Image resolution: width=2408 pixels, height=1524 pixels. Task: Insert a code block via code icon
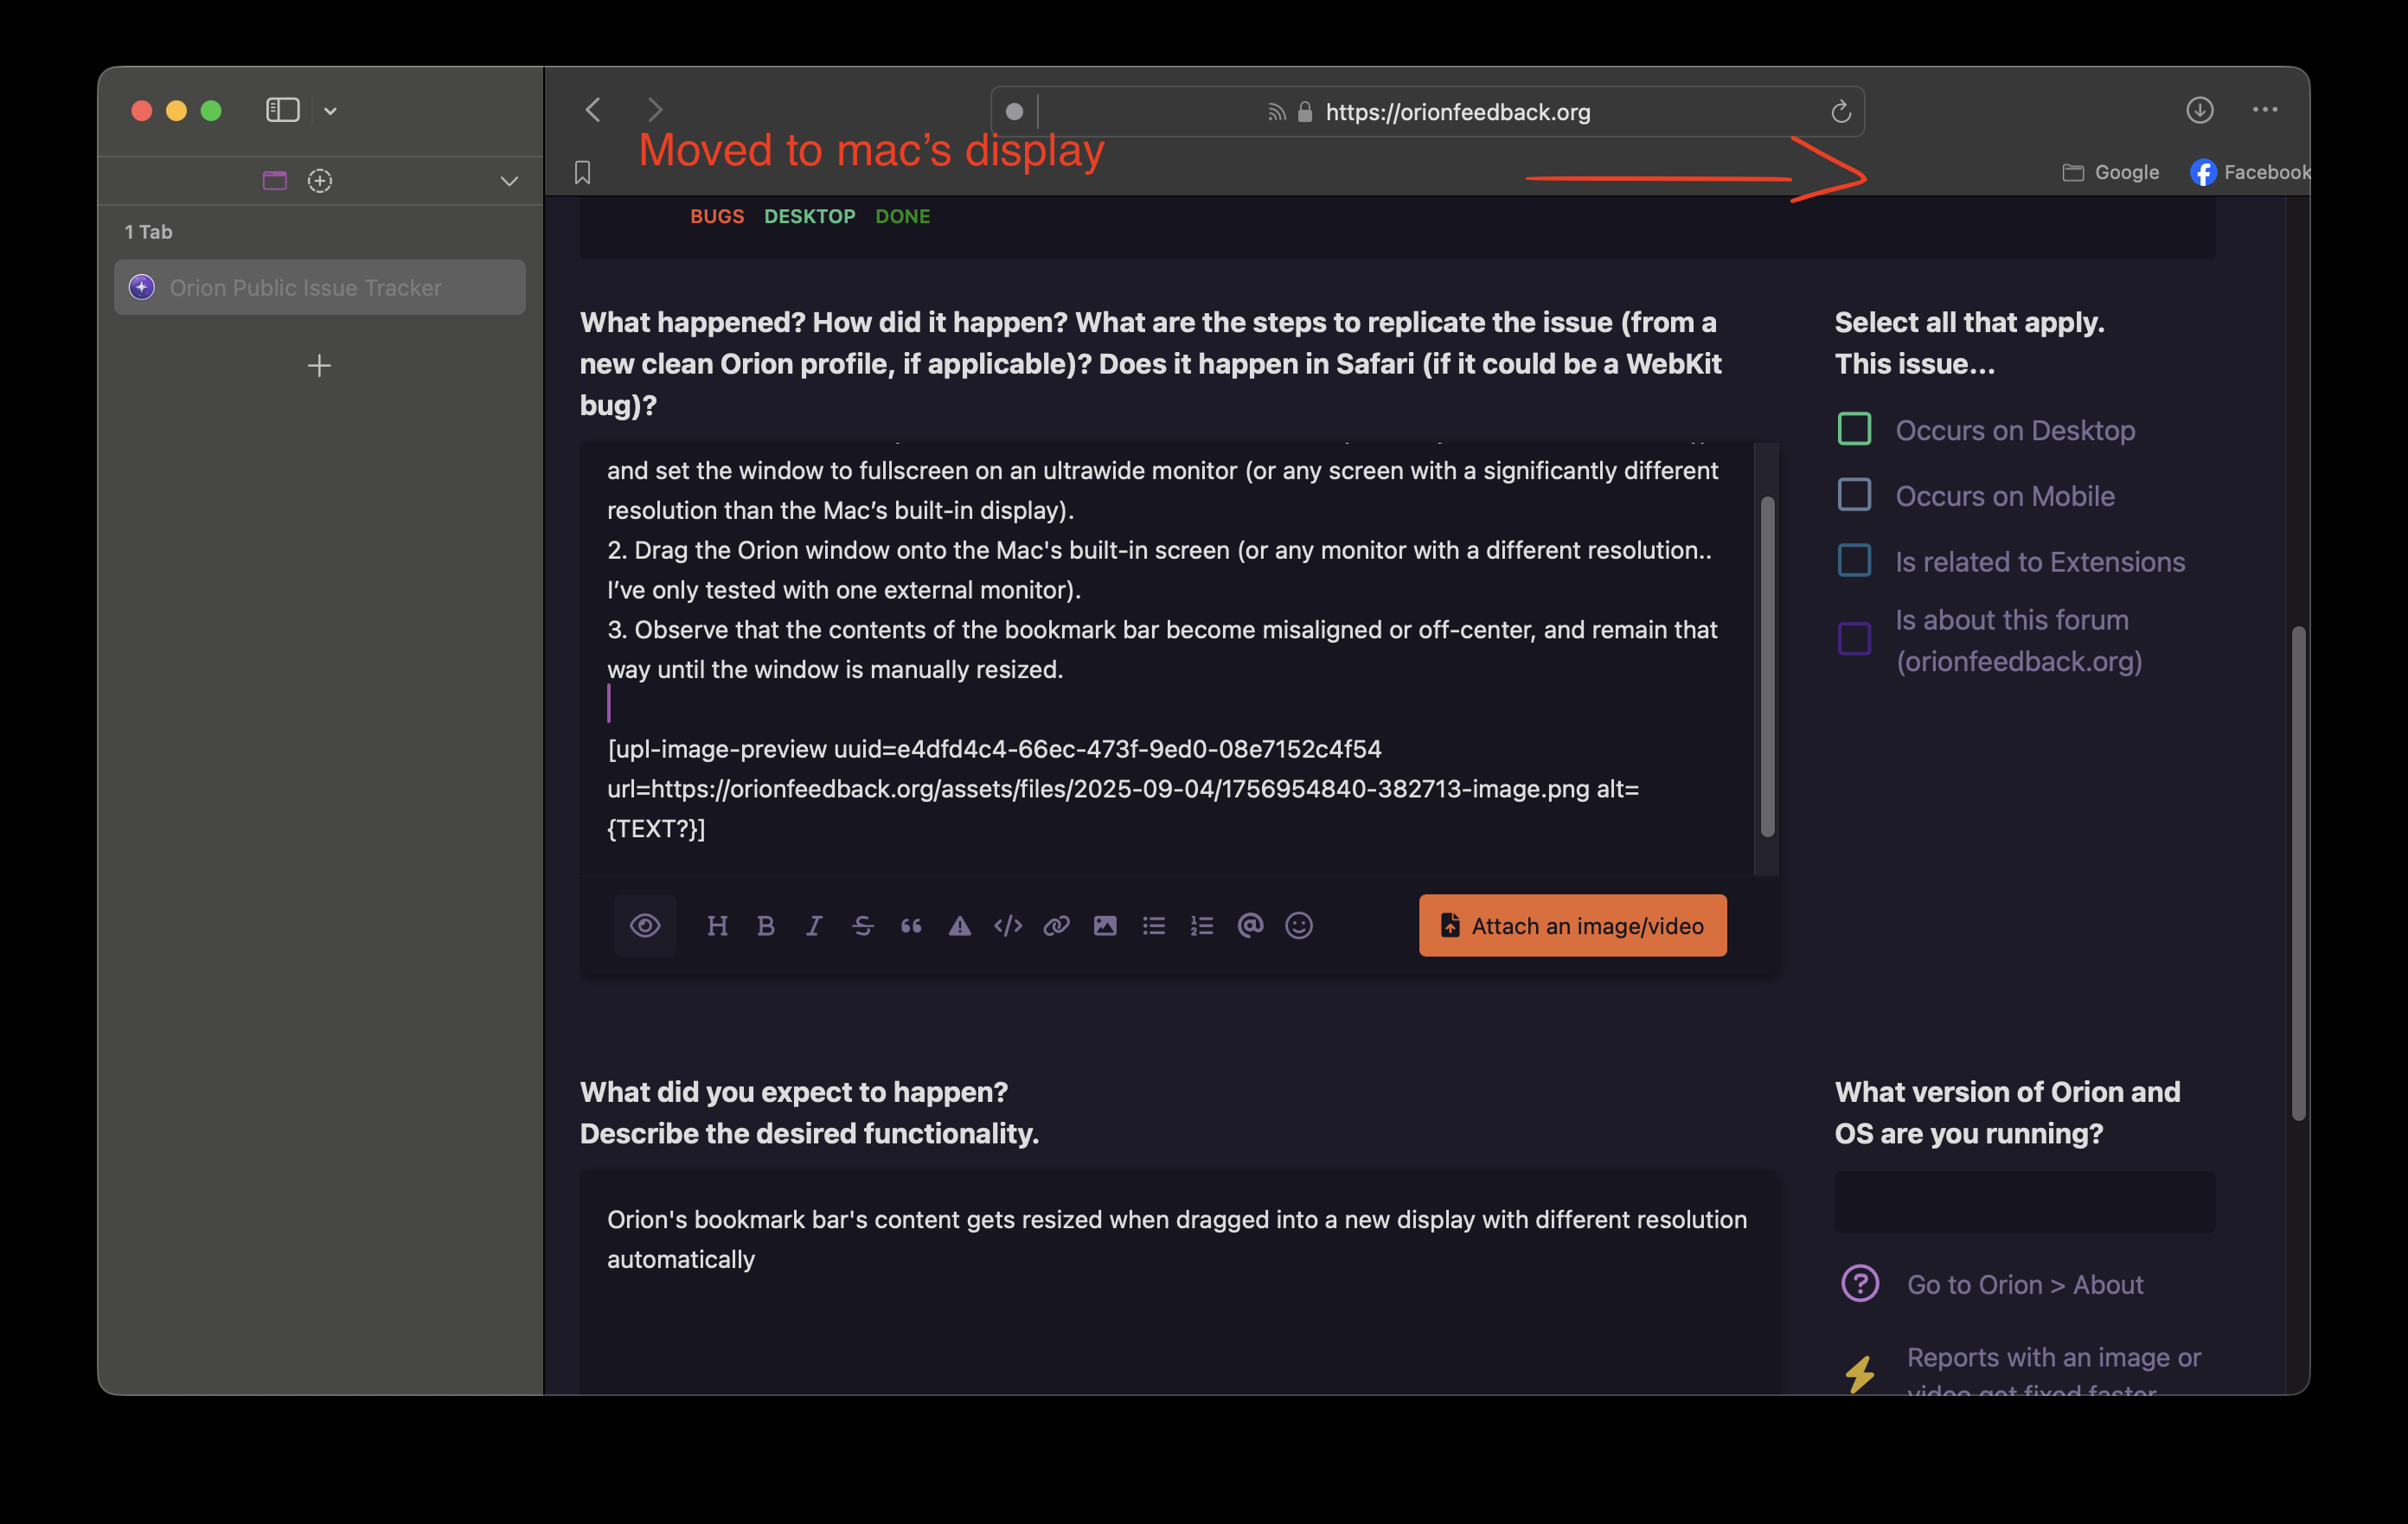(1008, 926)
